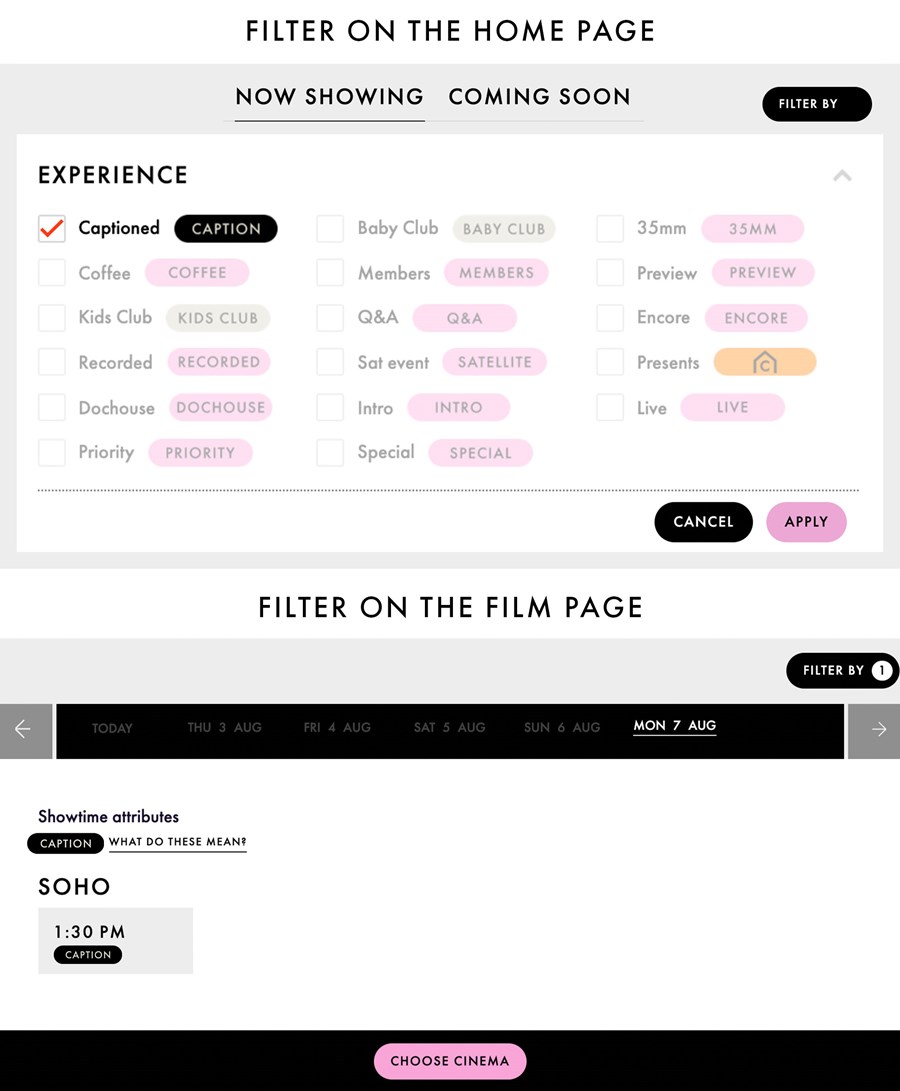Image resolution: width=900 pixels, height=1091 pixels.
Task: Enable the Q&A experience checkbox
Action: (330, 318)
